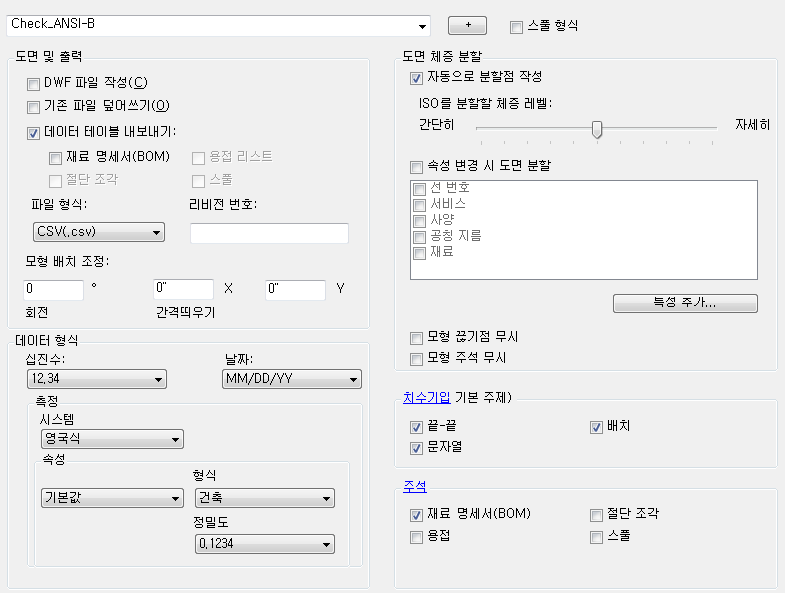Image resolution: width=785 pixels, height=593 pixels.
Task: Click the 리비전 번호 input field
Action: click(x=269, y=233)
